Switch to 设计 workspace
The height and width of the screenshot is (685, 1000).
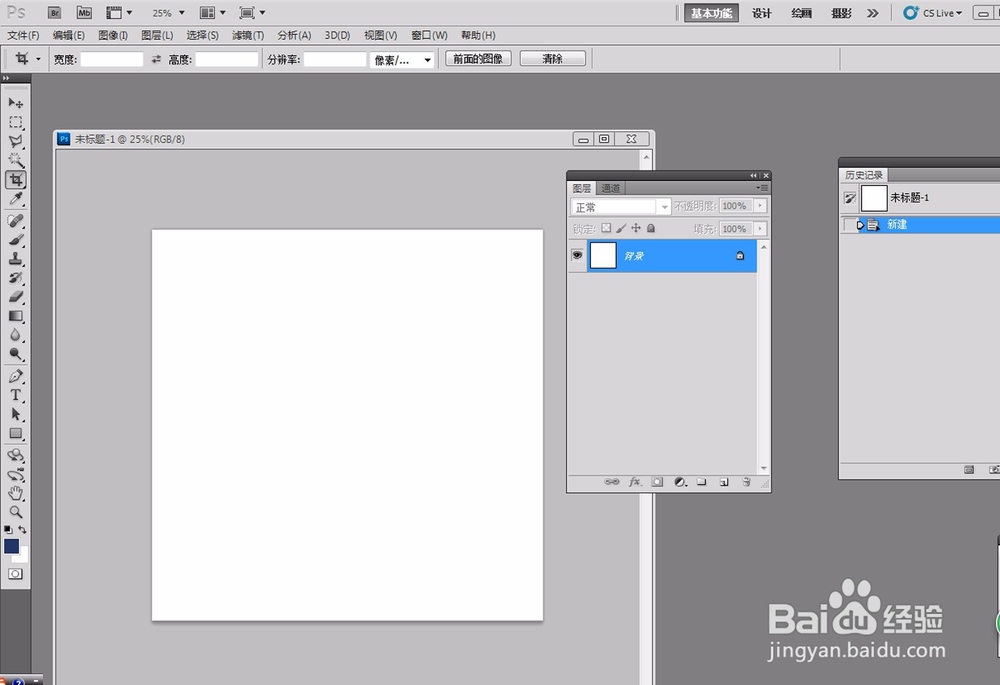761,13
